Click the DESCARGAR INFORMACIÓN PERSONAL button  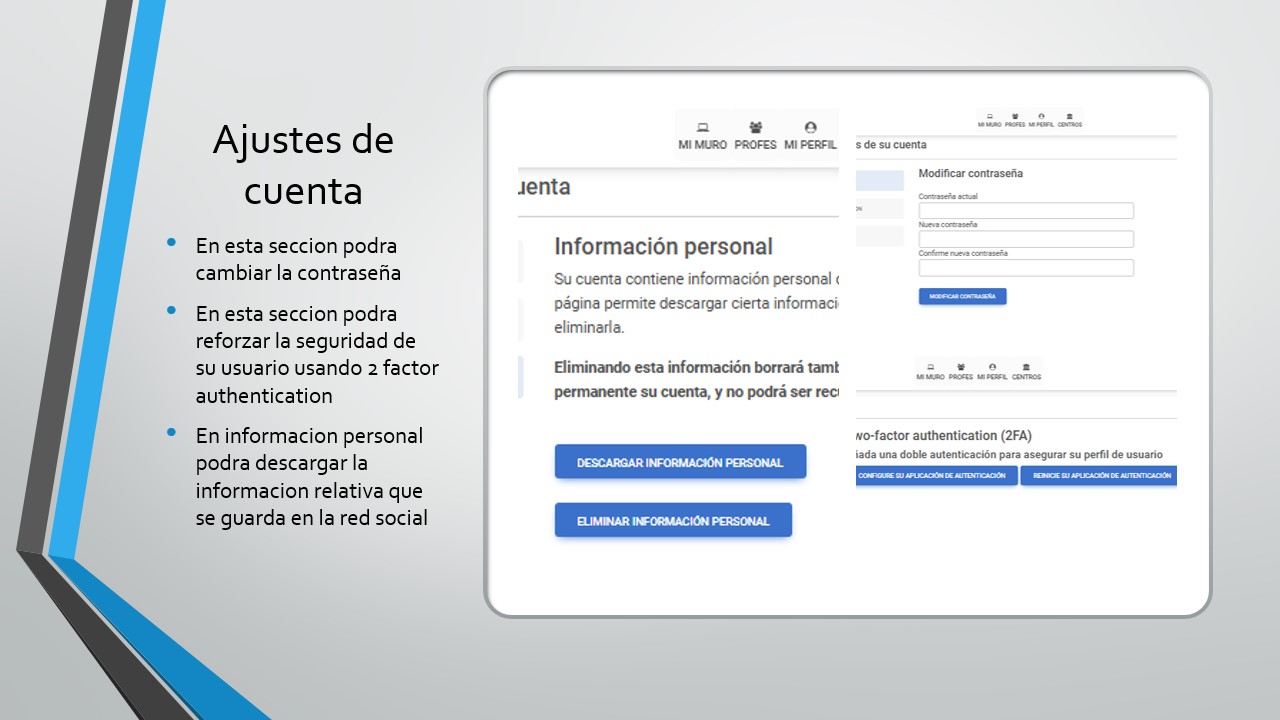coord(680,462)
